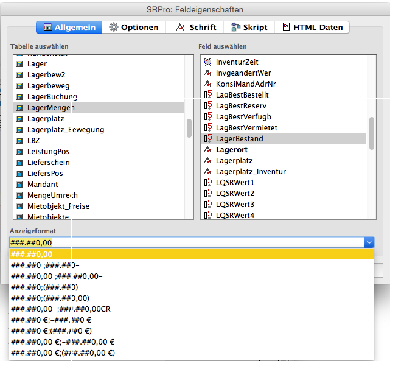
Task: Click the table icon beside LeistungPos
Action: (20, 152)
